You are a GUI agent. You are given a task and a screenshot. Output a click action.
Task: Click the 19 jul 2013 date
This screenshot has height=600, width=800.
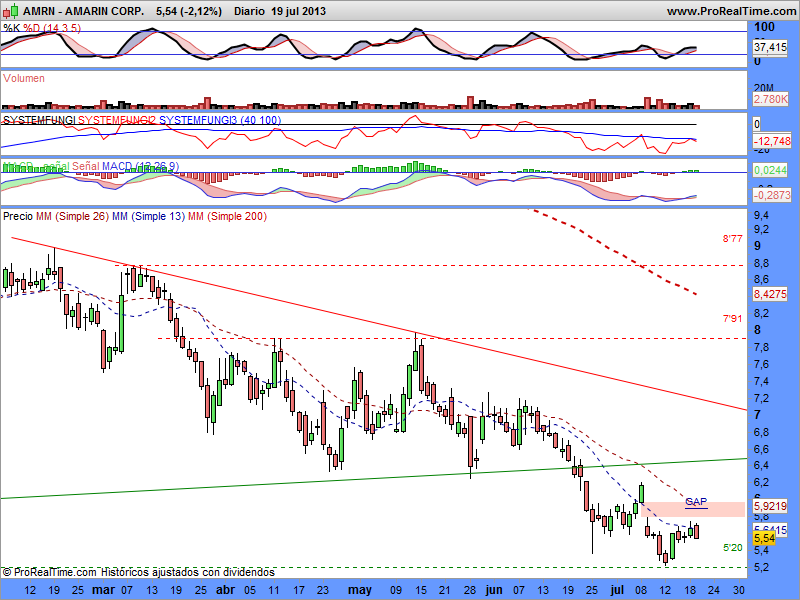pos(298,11)
